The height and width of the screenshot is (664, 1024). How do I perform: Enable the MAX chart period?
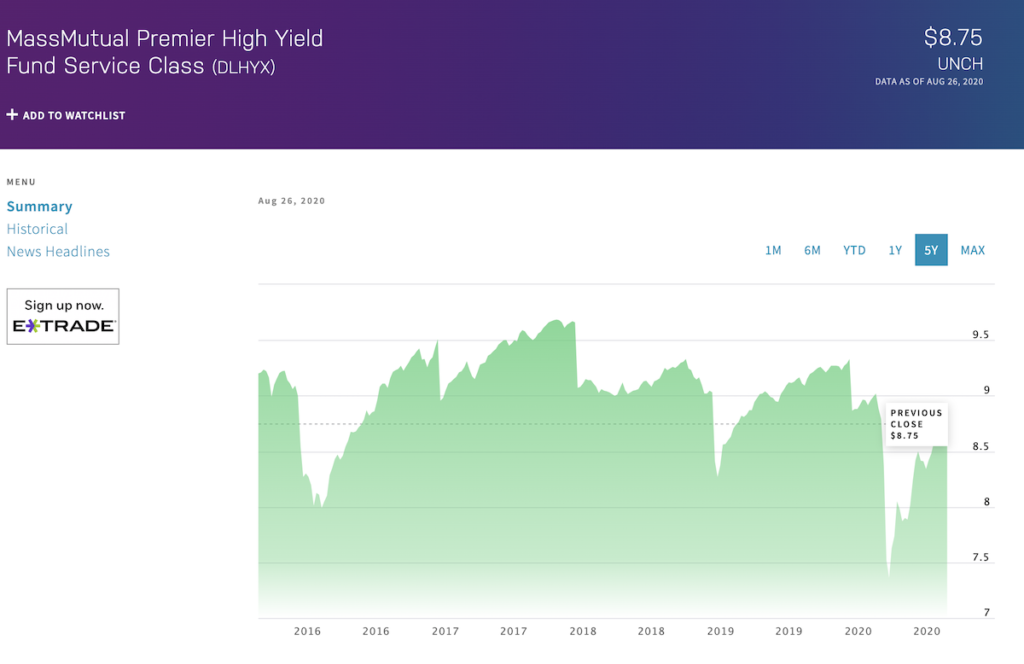tap(972, 250)
